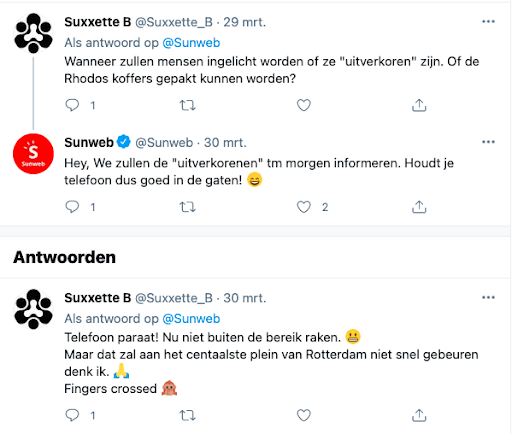Open Sunweb's red profile avatar

click(33, 154)
